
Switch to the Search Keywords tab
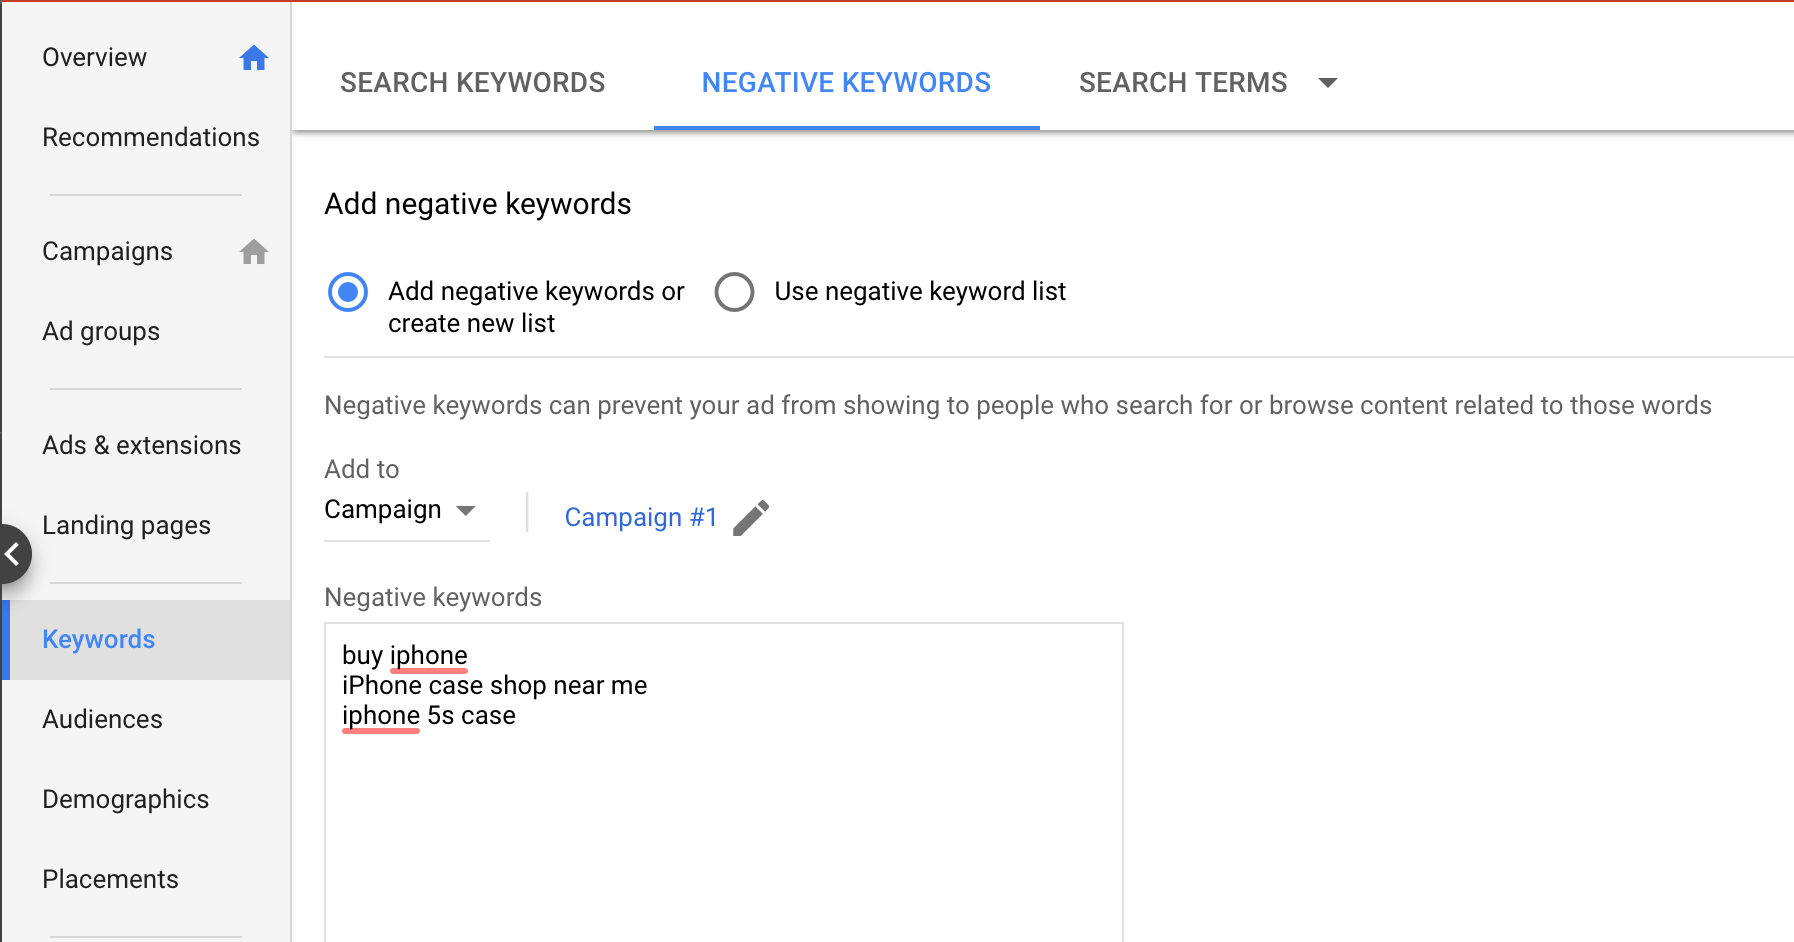[472, 83]
